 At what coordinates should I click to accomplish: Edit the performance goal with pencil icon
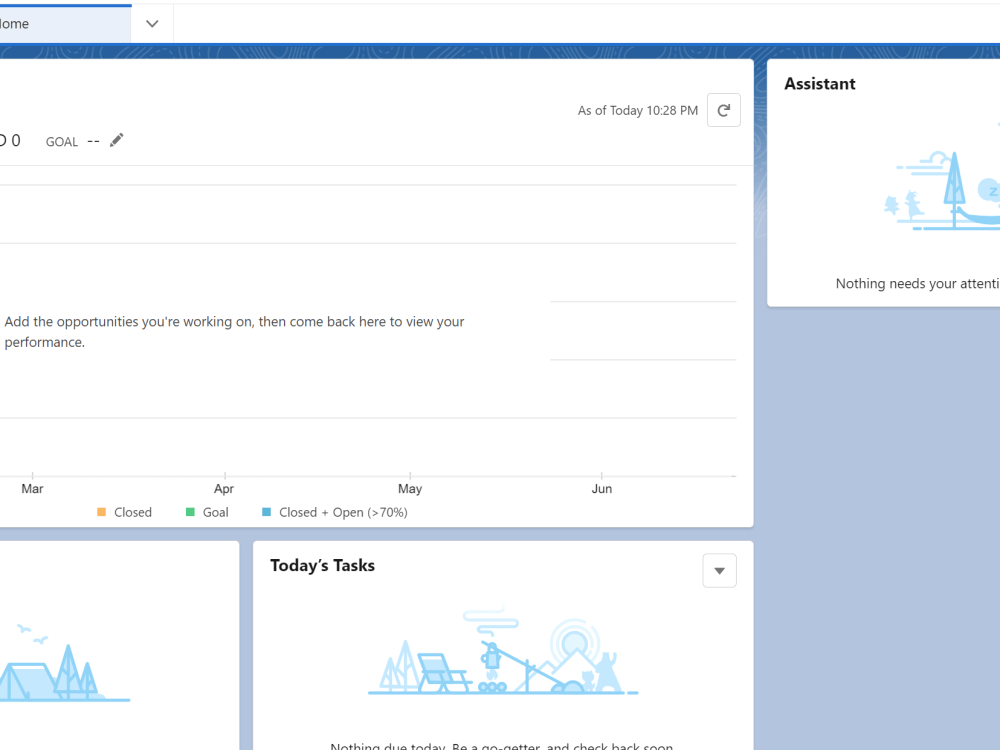pos(115,140)
